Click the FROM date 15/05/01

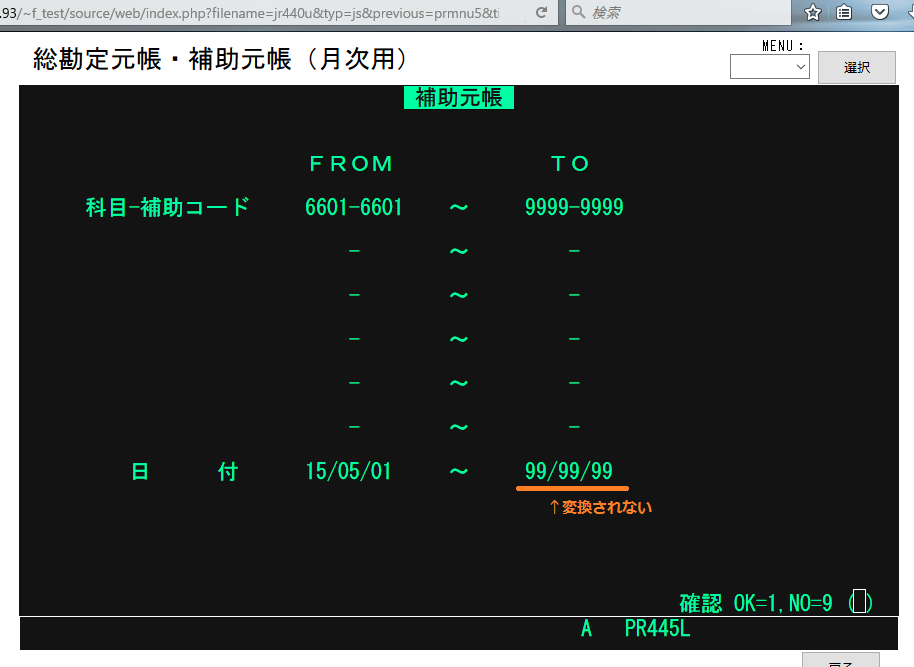pos(348,472)
